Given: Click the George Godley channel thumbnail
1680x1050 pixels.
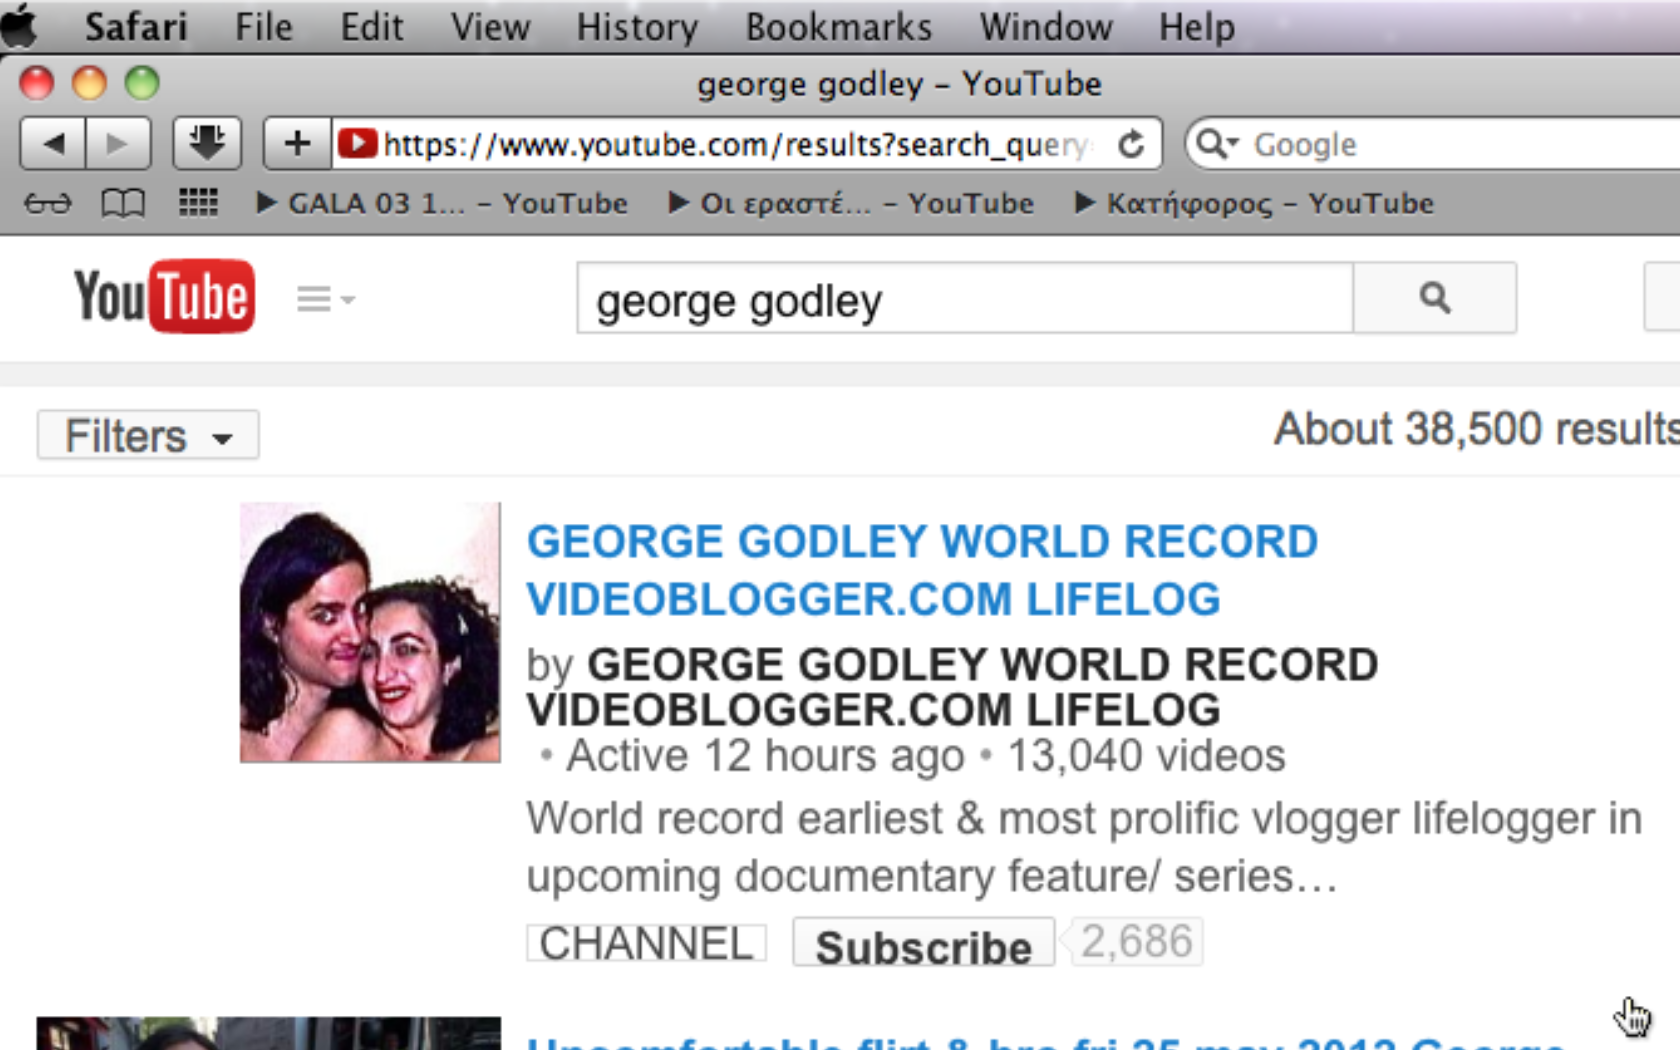Looking at the screenshot, I should pos(370,633).
